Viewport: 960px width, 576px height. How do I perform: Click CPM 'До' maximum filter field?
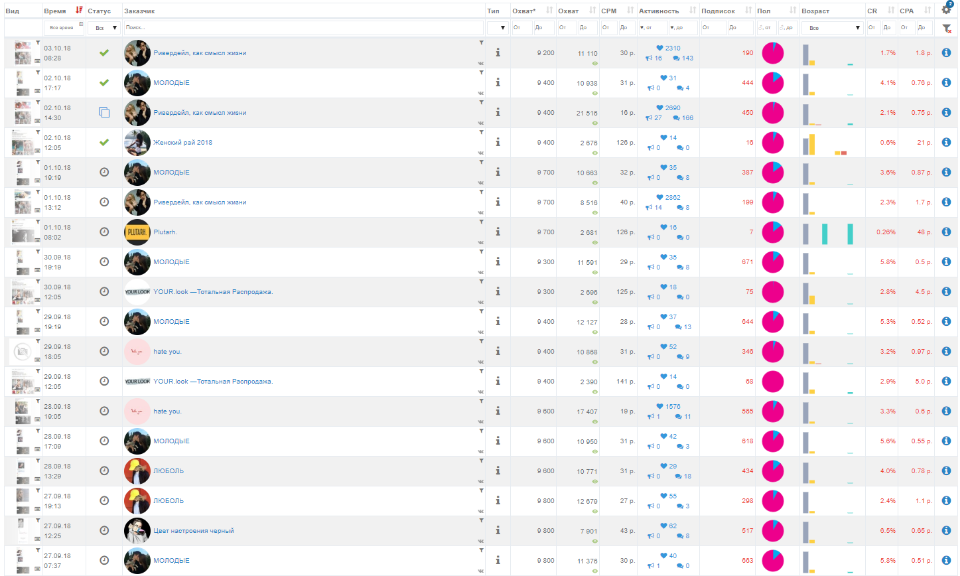tap(626, 28)
